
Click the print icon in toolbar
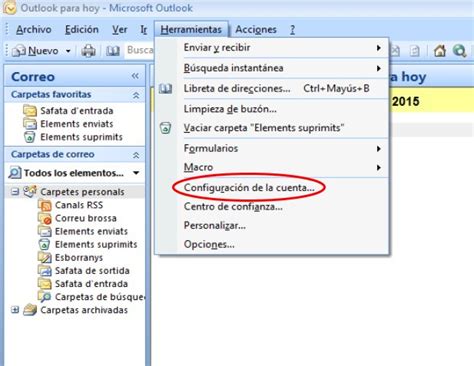pyautogui.click(x=88, y=51)
